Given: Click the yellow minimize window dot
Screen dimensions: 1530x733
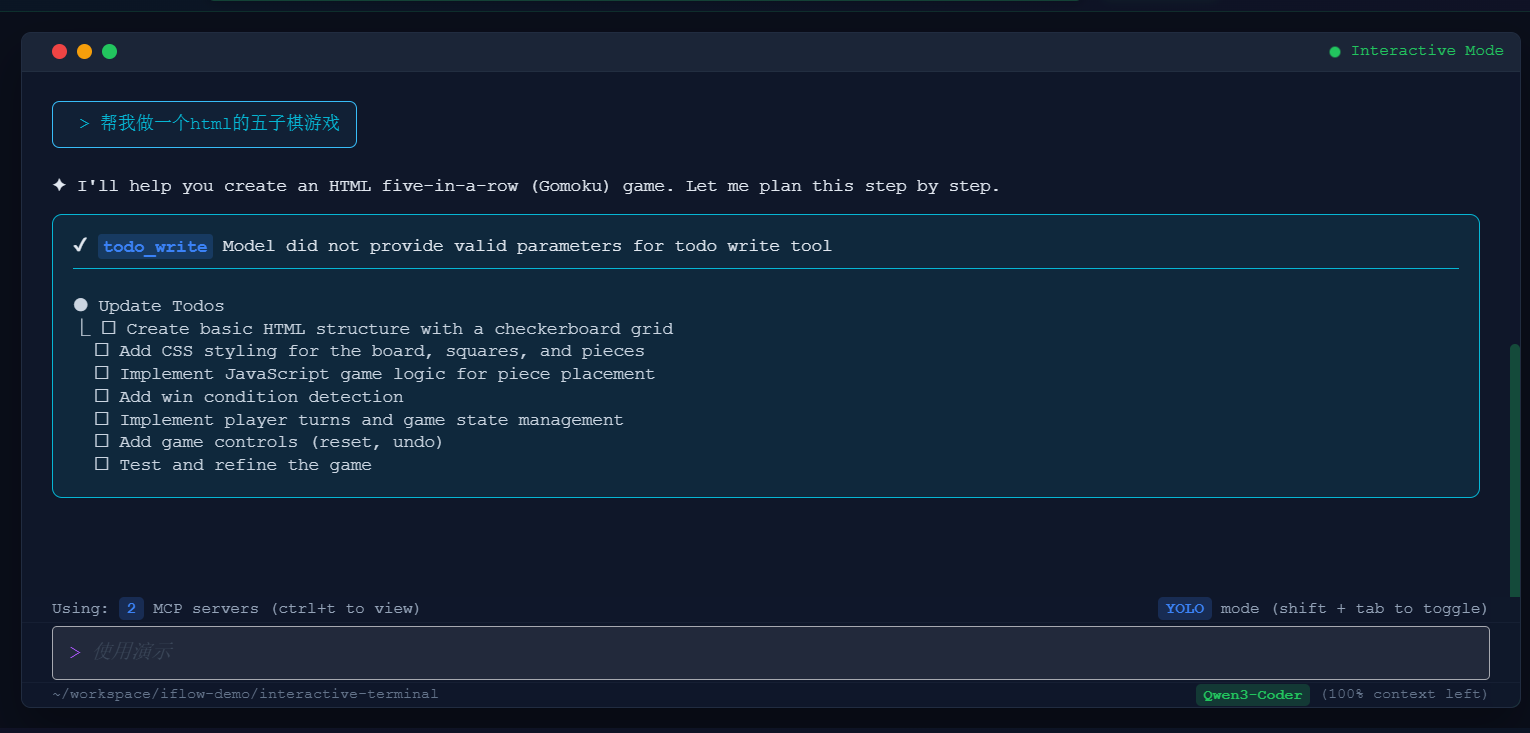Looking at the screenshot, I should coord(84,51).
